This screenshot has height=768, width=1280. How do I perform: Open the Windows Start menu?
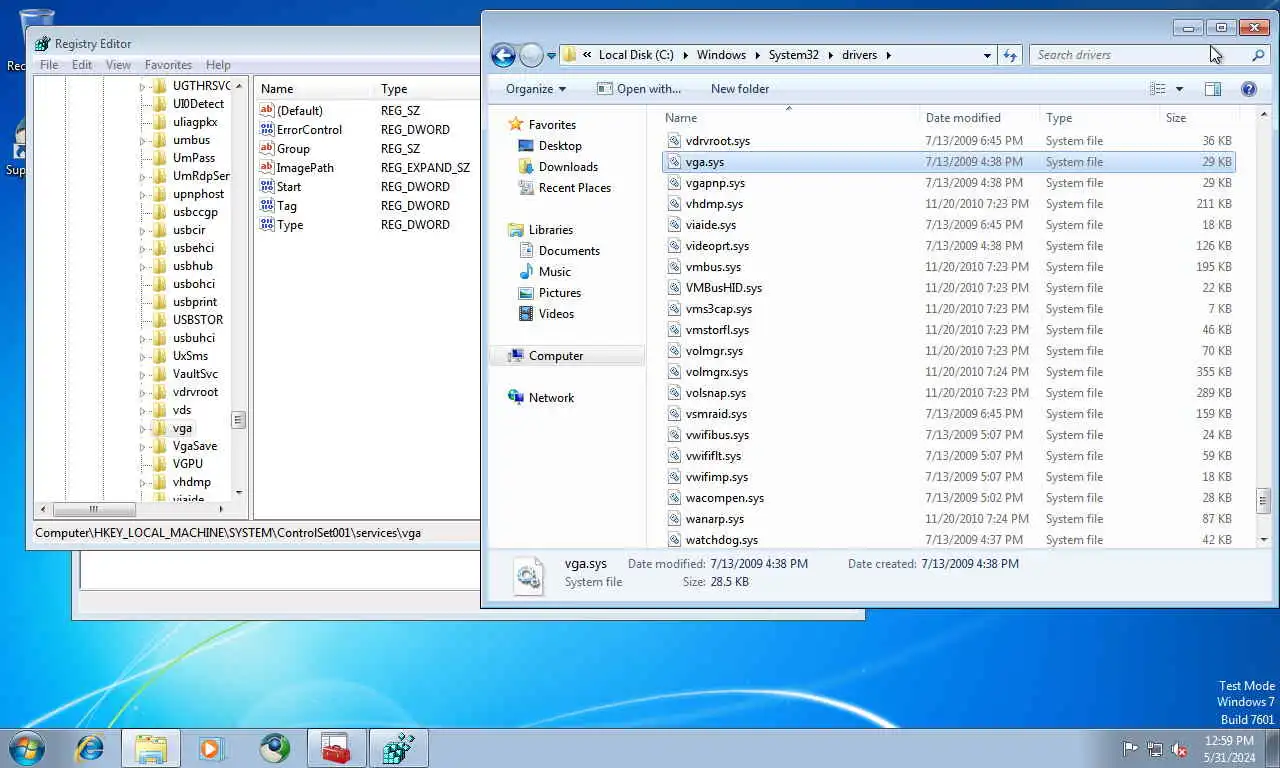pyautogui.click(x=27, y=748)
